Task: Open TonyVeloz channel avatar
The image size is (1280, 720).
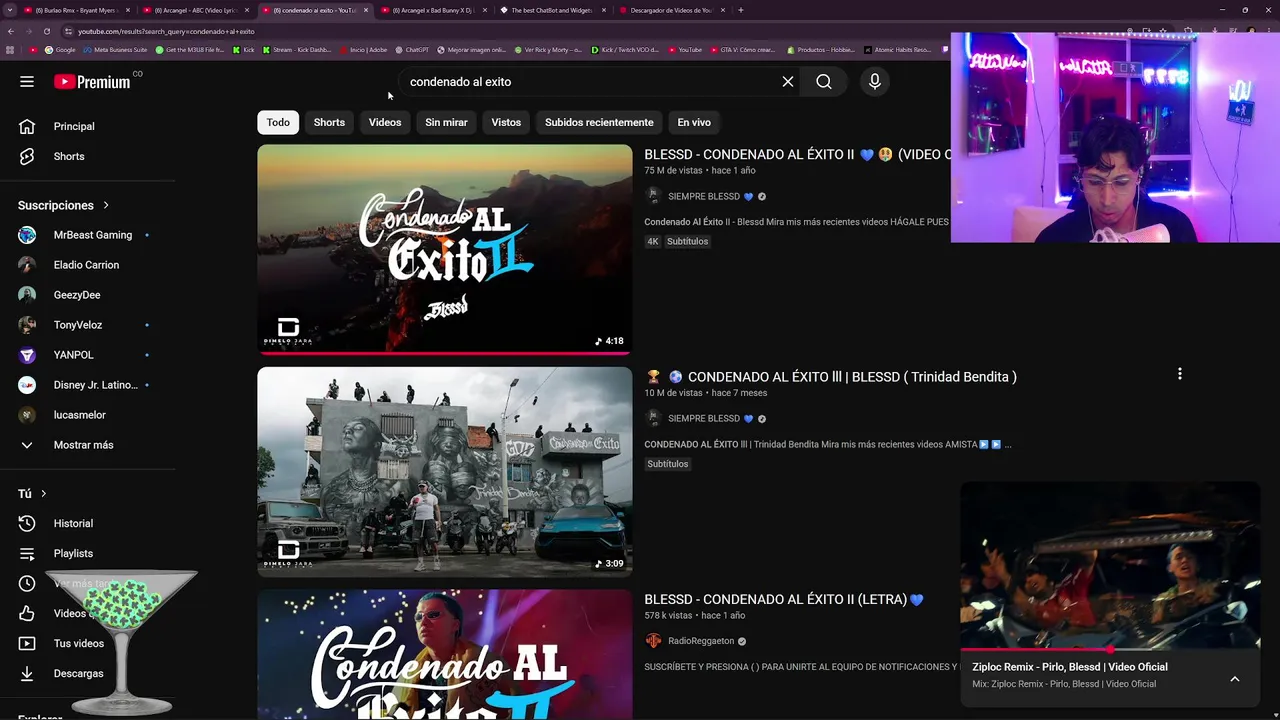Action: point(27,325)
